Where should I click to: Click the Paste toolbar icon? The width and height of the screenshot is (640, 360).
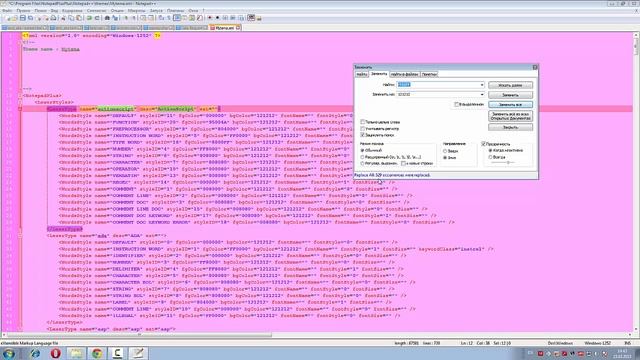(x=79, y=18)
